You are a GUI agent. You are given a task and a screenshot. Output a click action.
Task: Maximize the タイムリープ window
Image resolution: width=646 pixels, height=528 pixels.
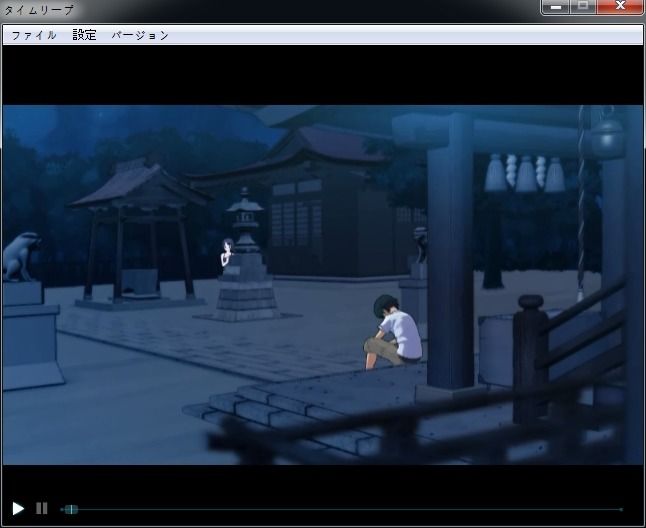click(583, 7)
